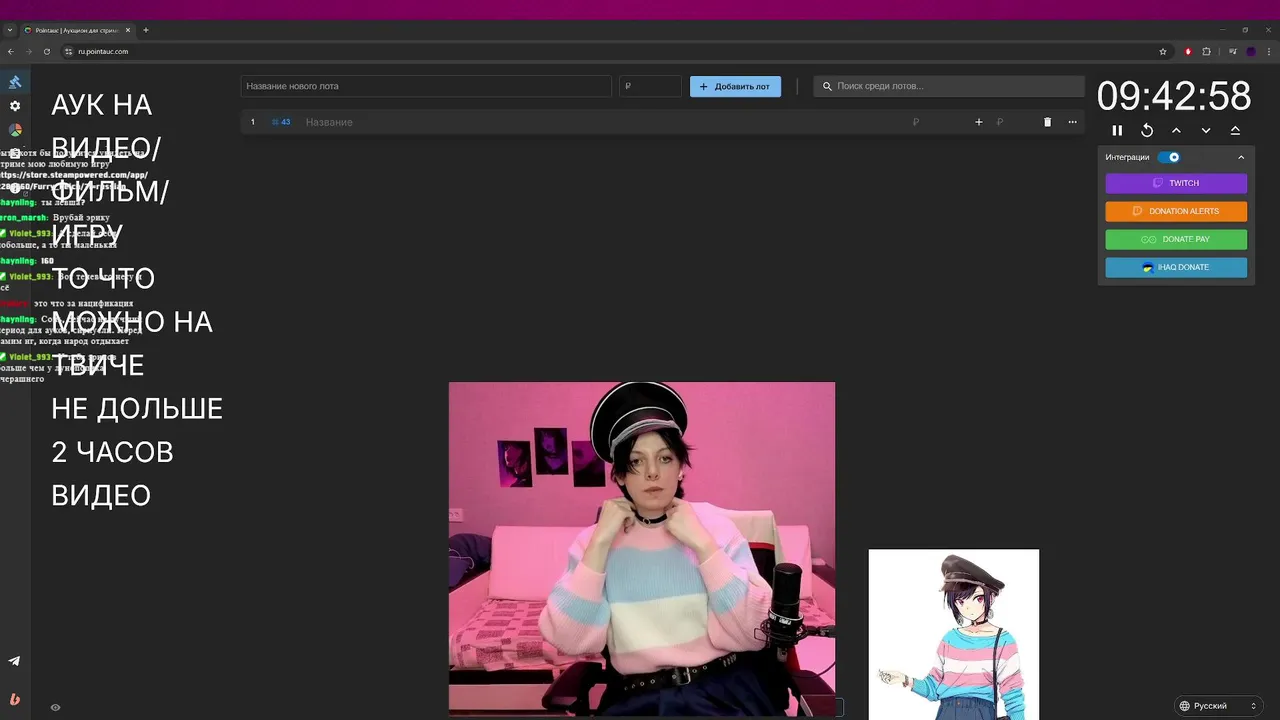Open the auction gavel page in sidebar

coord(15,81)
